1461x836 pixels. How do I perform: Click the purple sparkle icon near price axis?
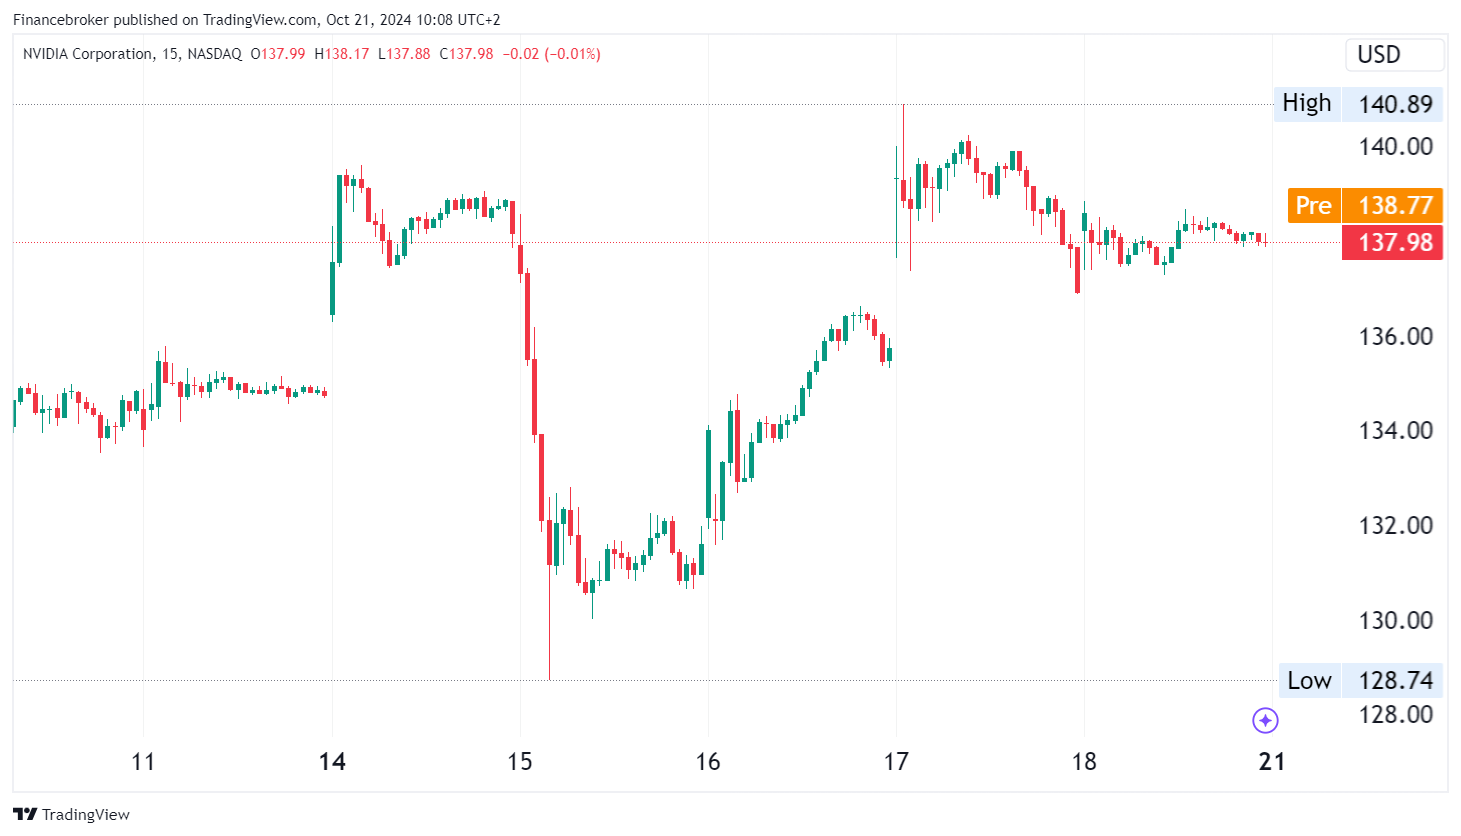point(1265,720)
